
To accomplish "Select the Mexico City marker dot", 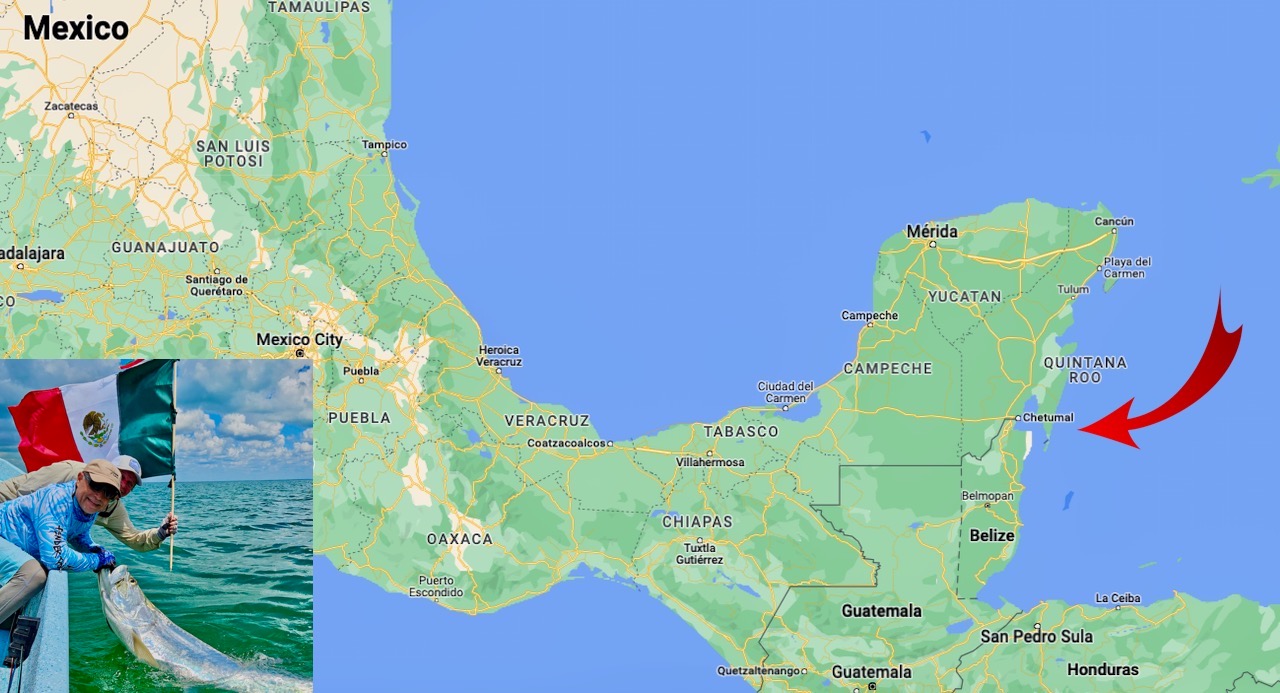I will pyautogui.click(x=299, y=353).
